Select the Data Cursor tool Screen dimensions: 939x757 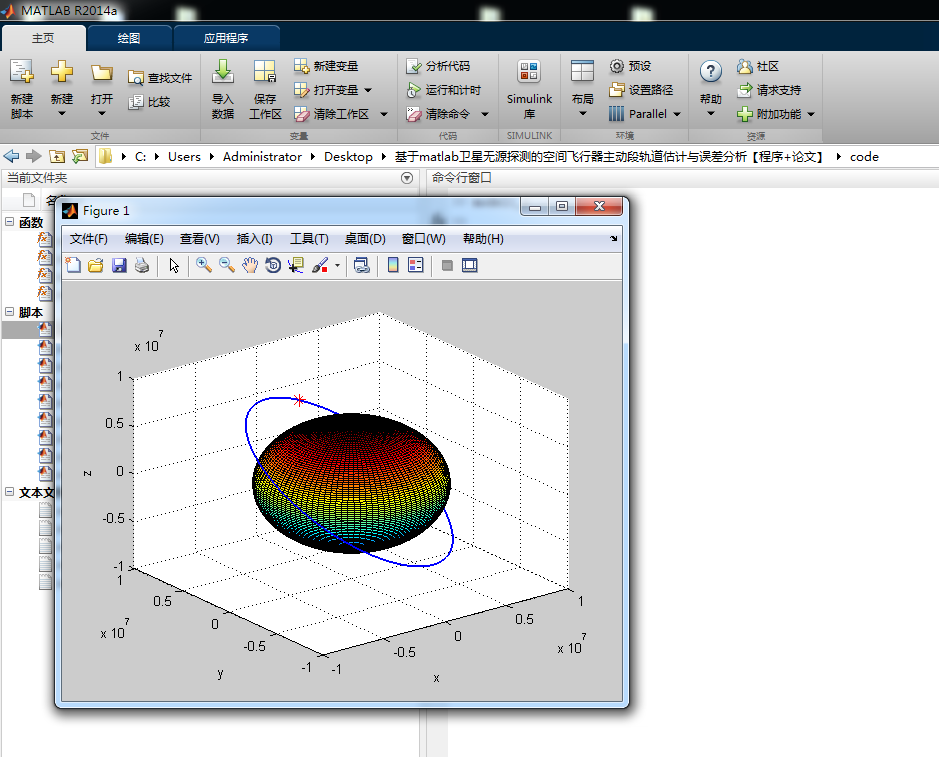296,265
